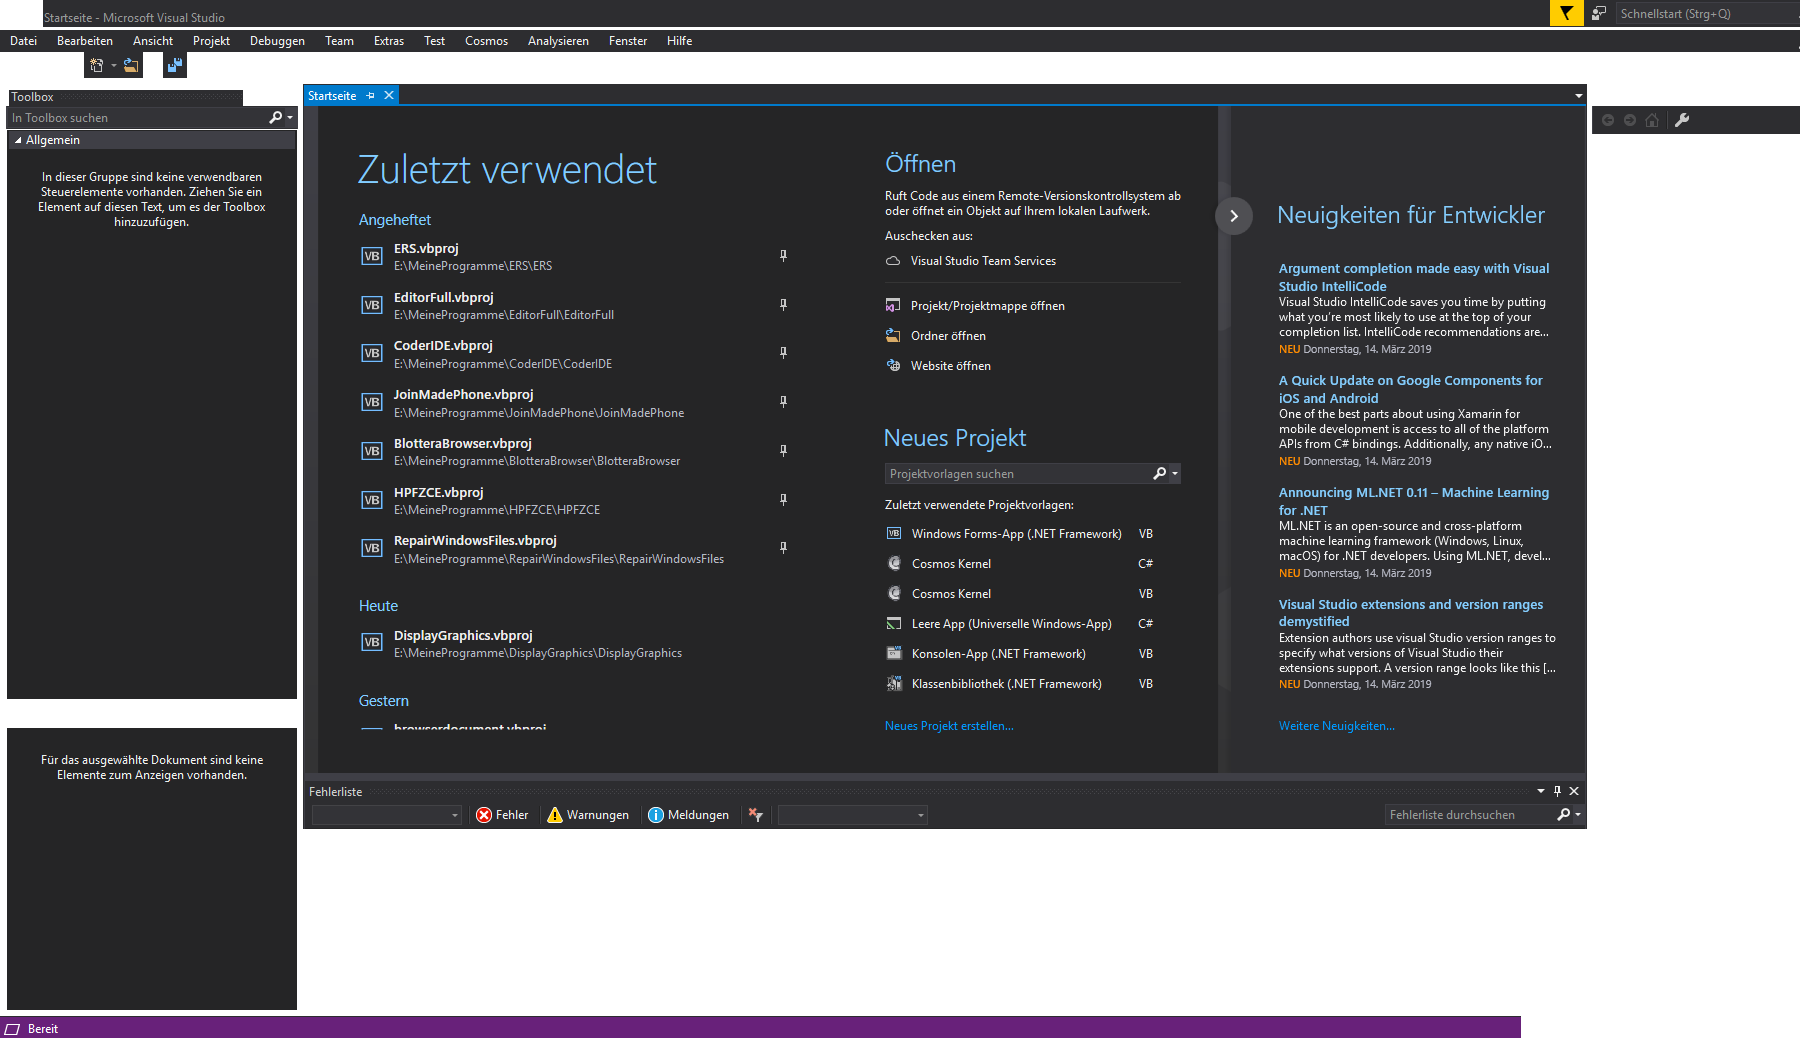The height and width of the screenshot is (1038, 1800).
Task: Toggle the Meldungen message filter
Action: pos(689,815)
